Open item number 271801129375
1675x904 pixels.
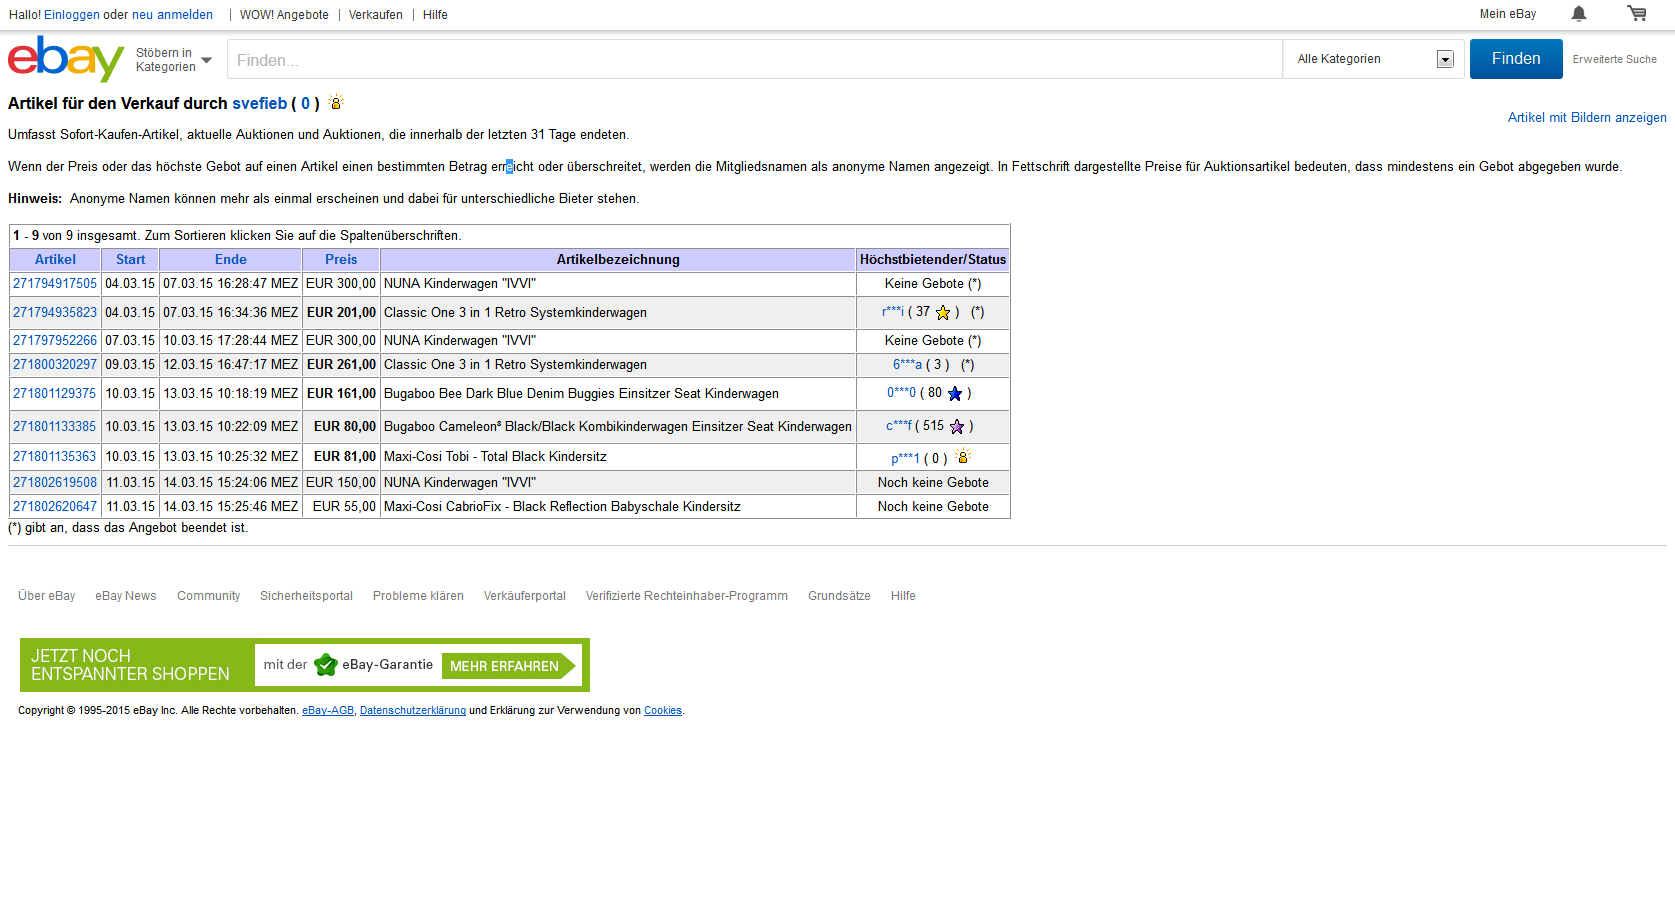click(55, 394)
